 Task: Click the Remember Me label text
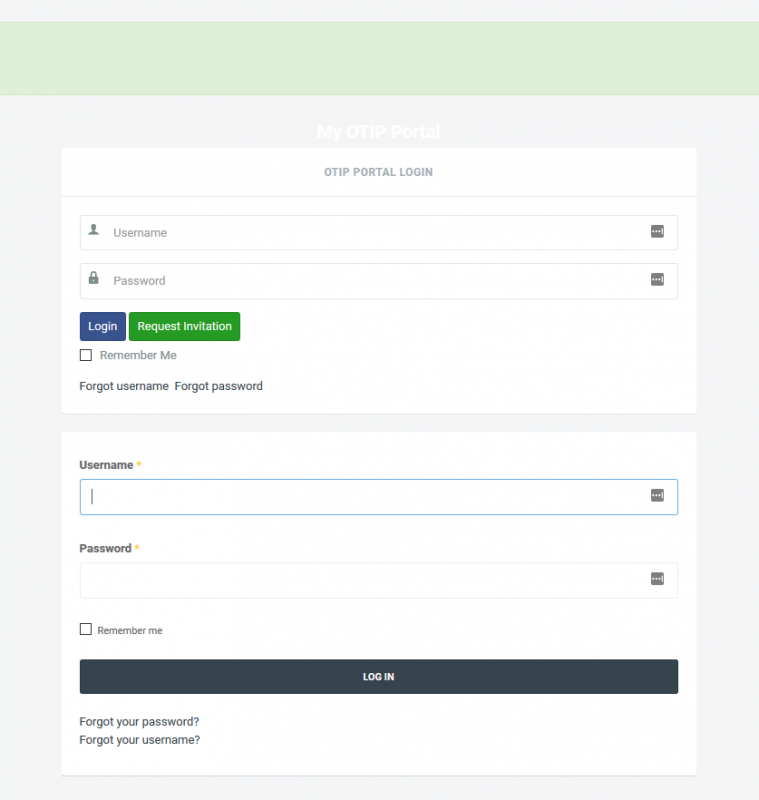pos(138,355)
